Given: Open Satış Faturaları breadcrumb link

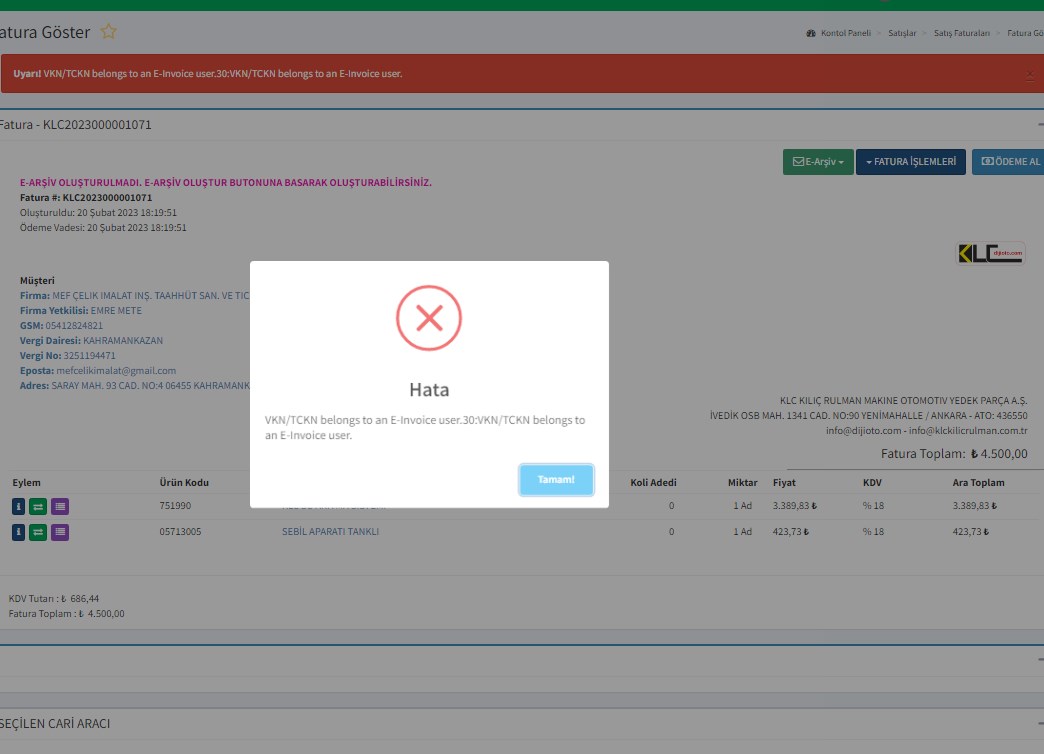Looking at the screenshot, I should [961, 33].
